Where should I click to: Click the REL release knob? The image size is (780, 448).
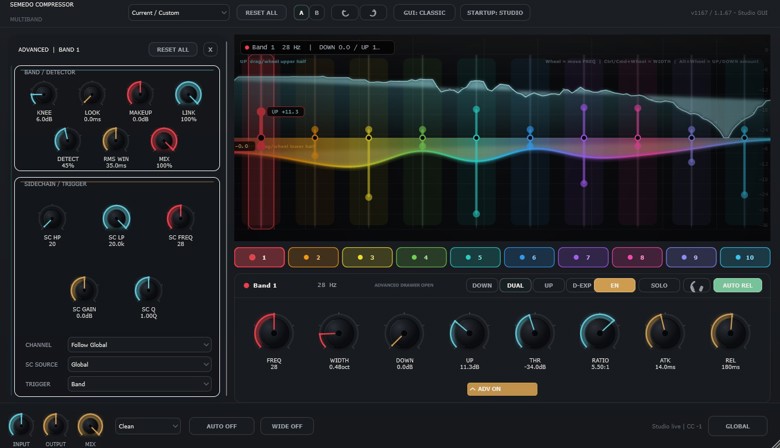click(730, 333)
